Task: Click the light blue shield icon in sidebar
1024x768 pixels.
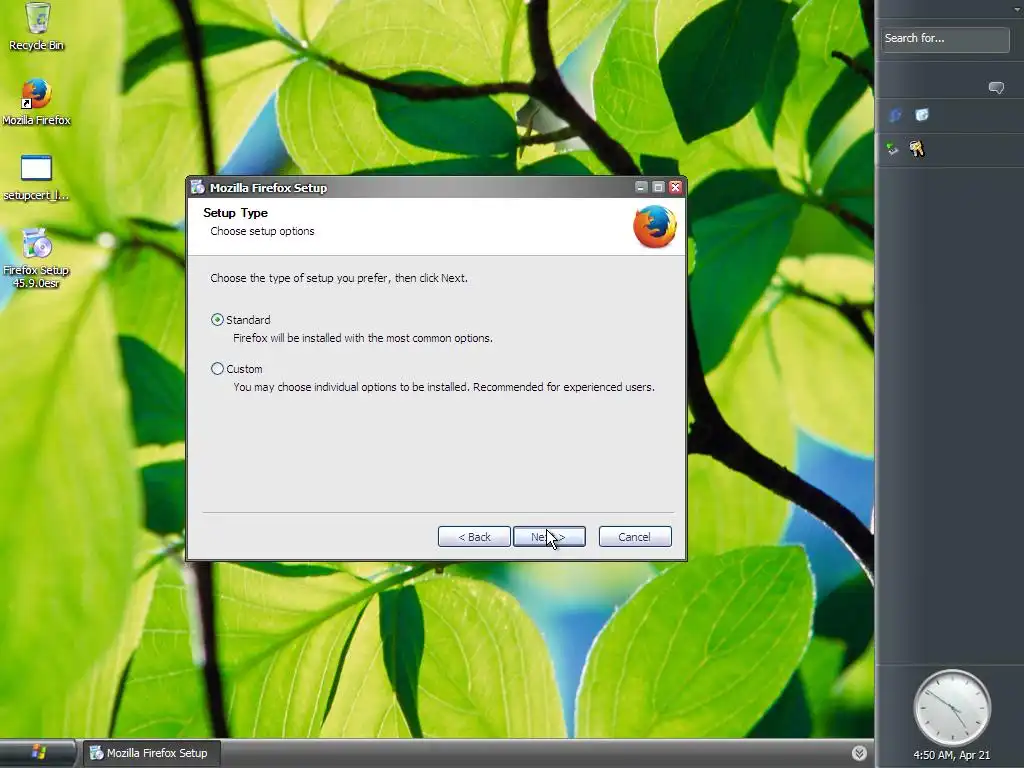Action: [x=921, y=116]
